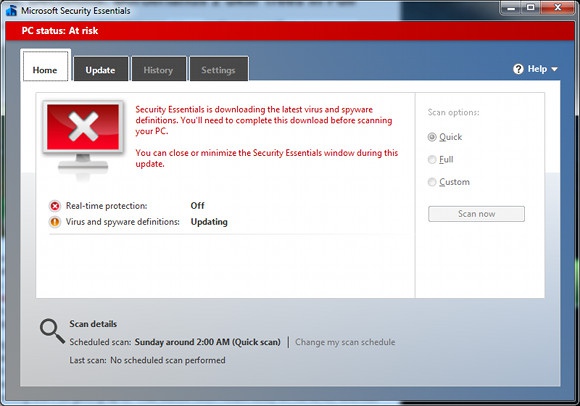The width and height of the screenshot is (580, 406).
Task: Expand the Help dropdown arrow
Action: (x=554, y=69)
